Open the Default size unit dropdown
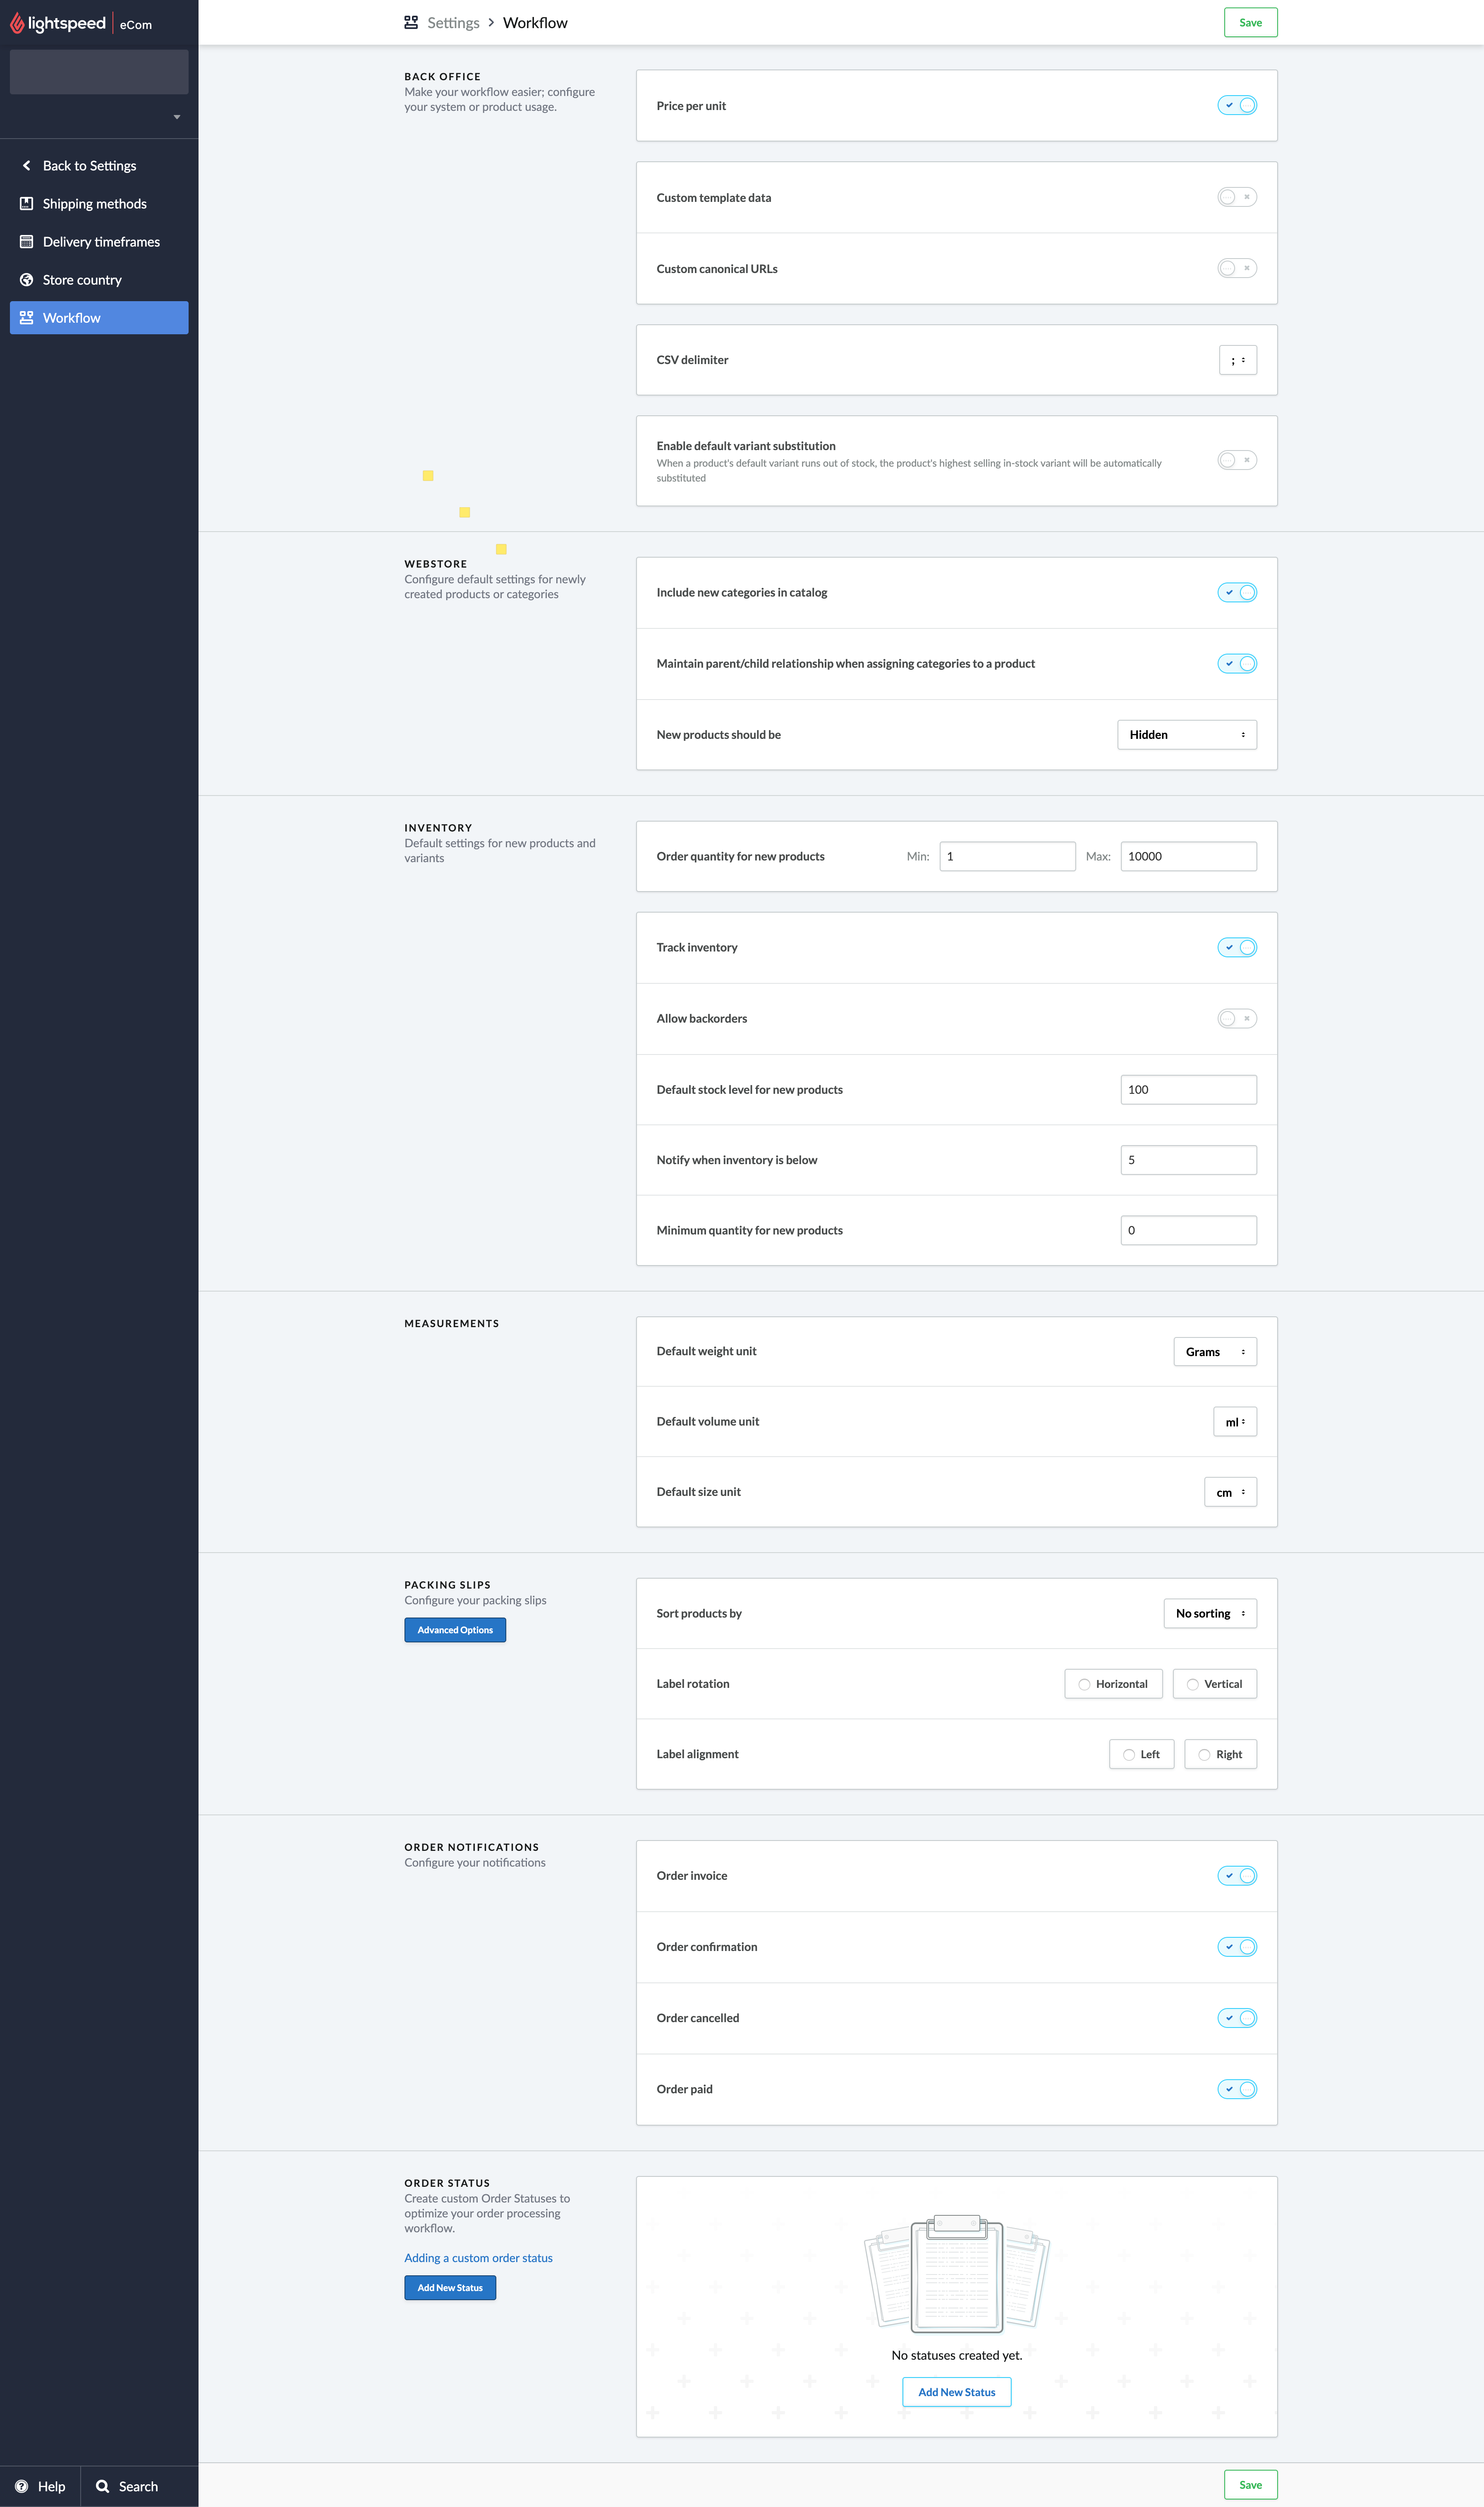 (x=1230, y=1492)
